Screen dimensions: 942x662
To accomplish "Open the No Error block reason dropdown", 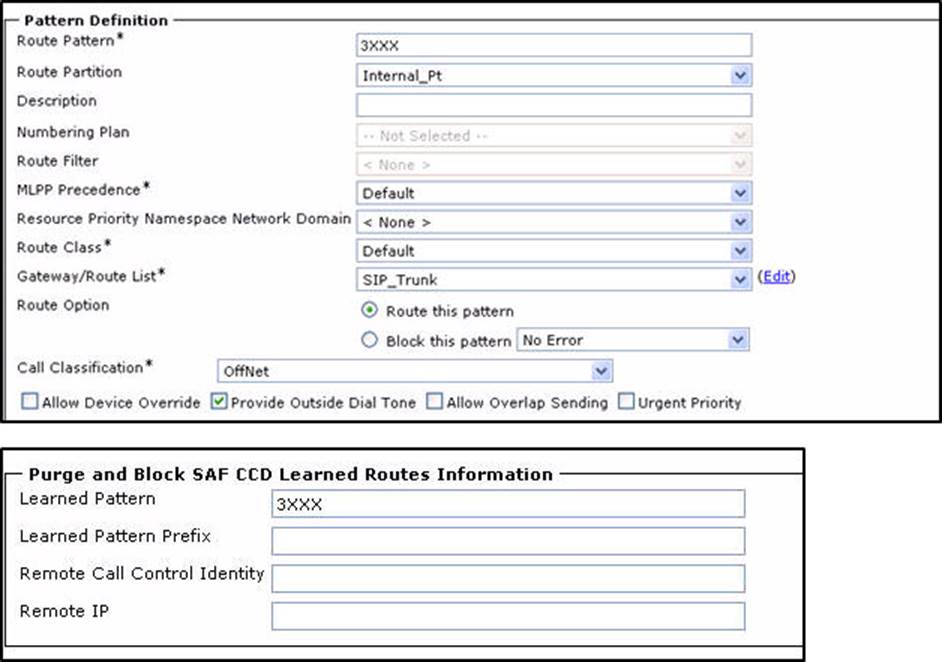I will tap(632, 341).
